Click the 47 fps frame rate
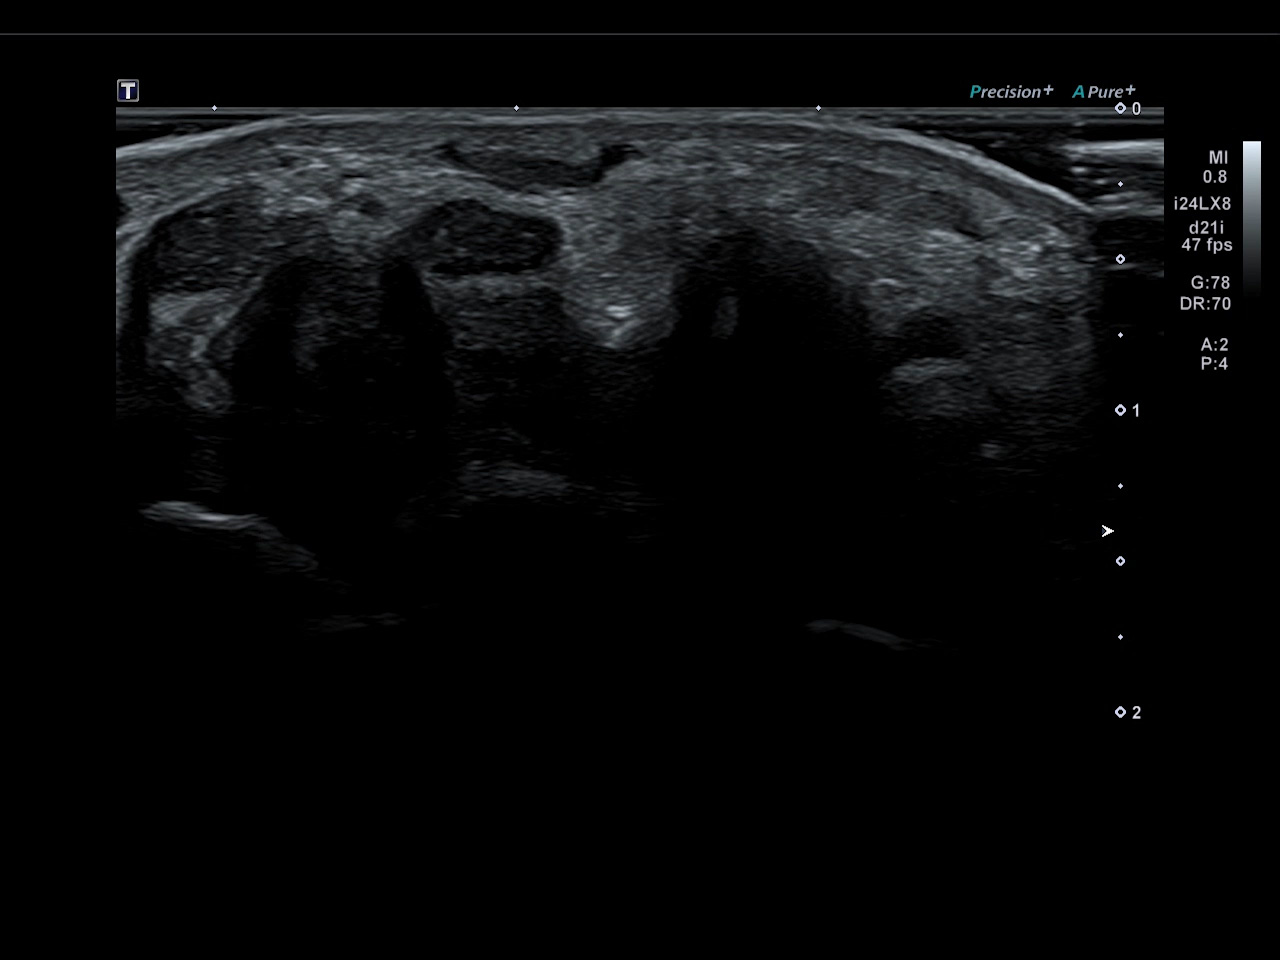 [x=1207, y=245]
